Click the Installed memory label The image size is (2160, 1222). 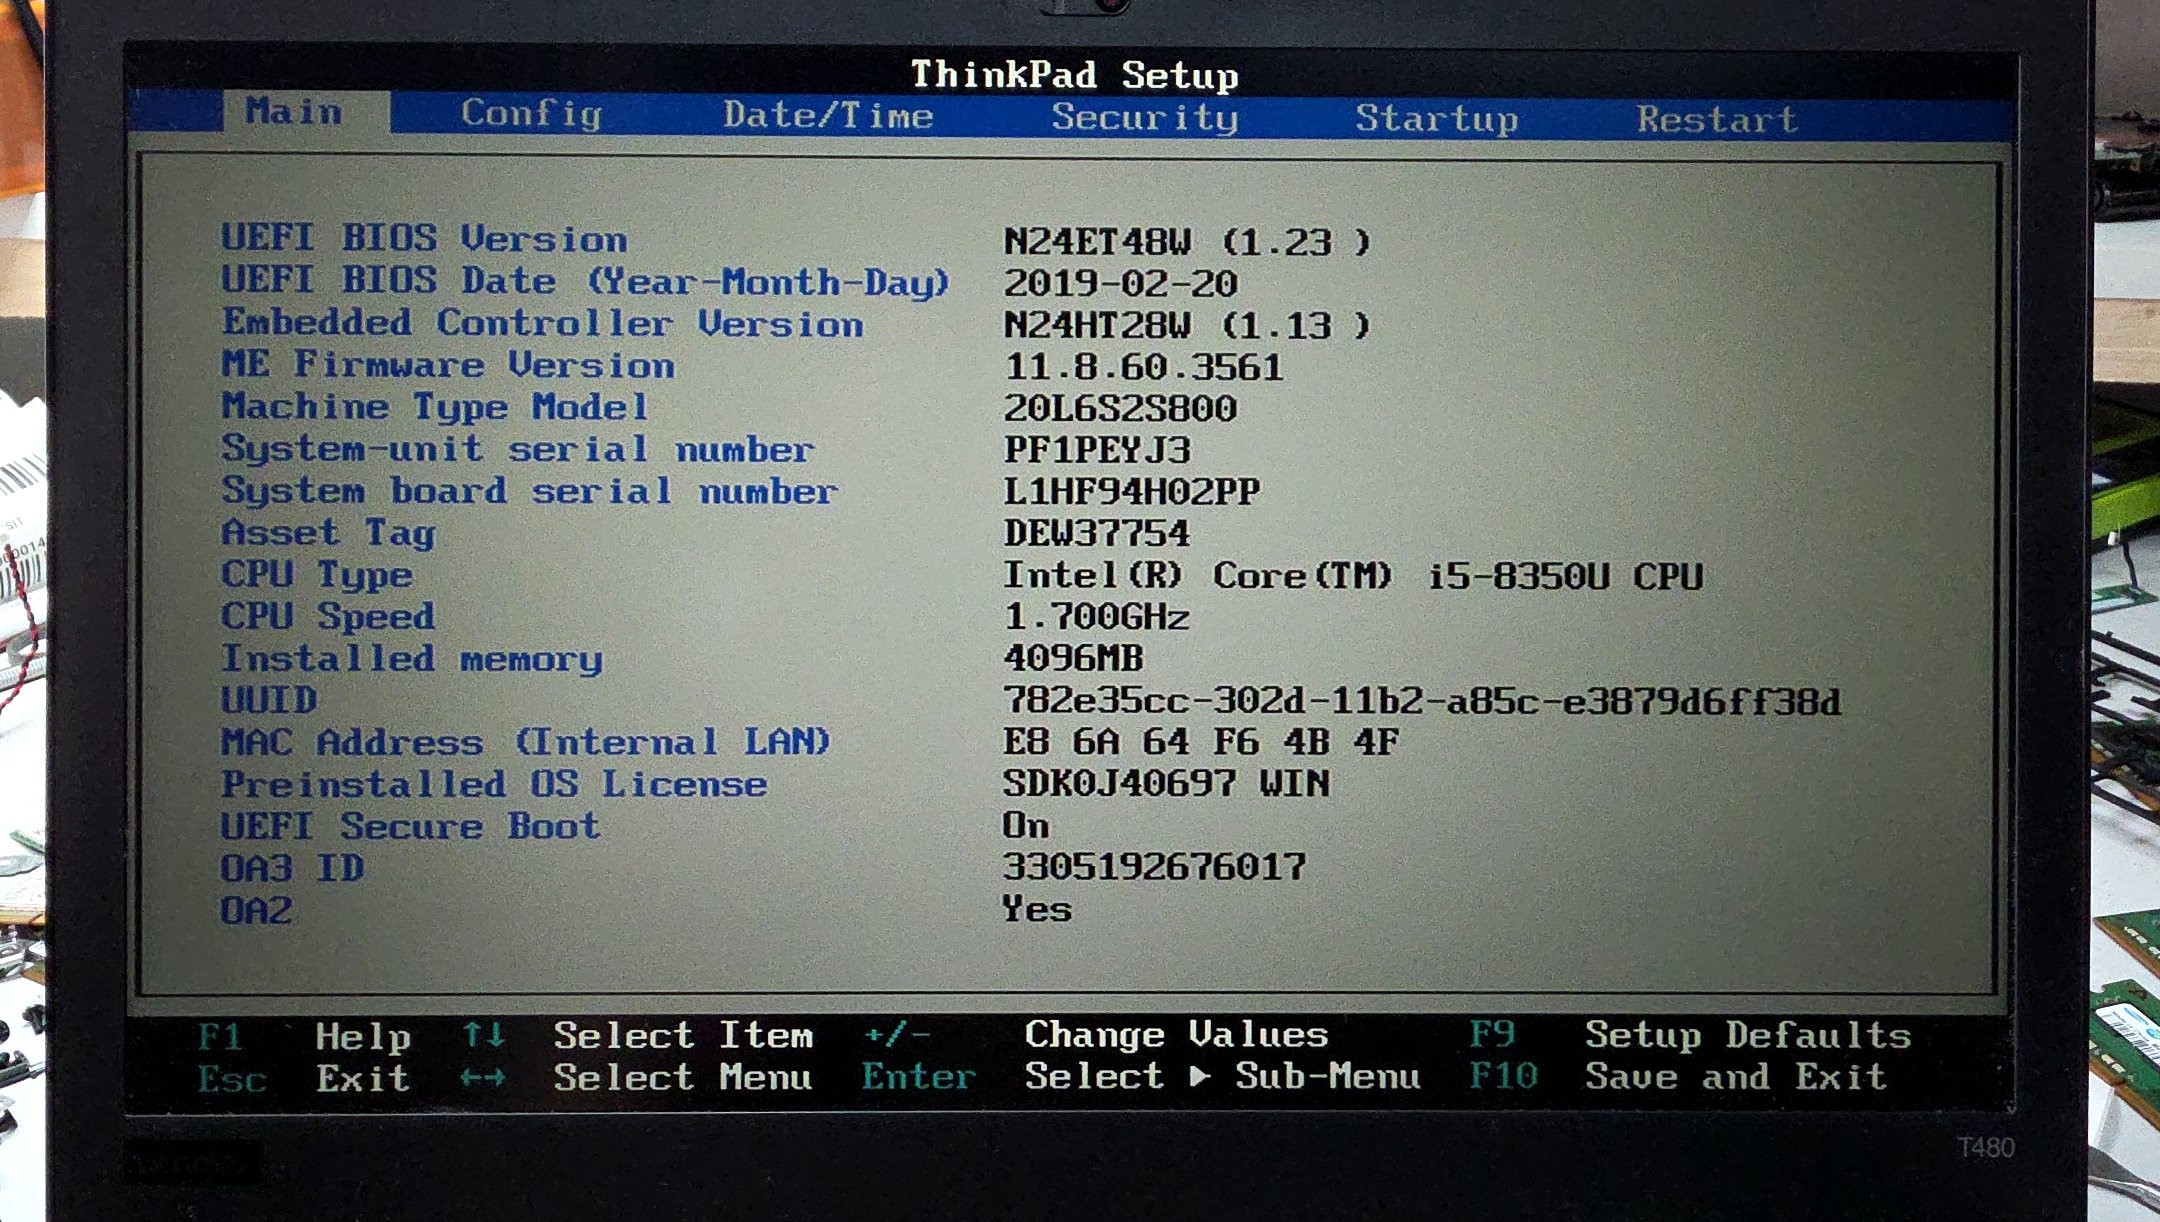coord(412,659)
